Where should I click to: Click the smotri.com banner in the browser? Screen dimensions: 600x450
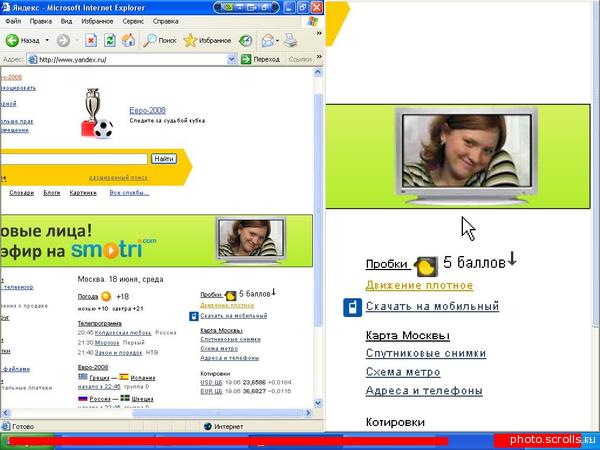point(156,241)
